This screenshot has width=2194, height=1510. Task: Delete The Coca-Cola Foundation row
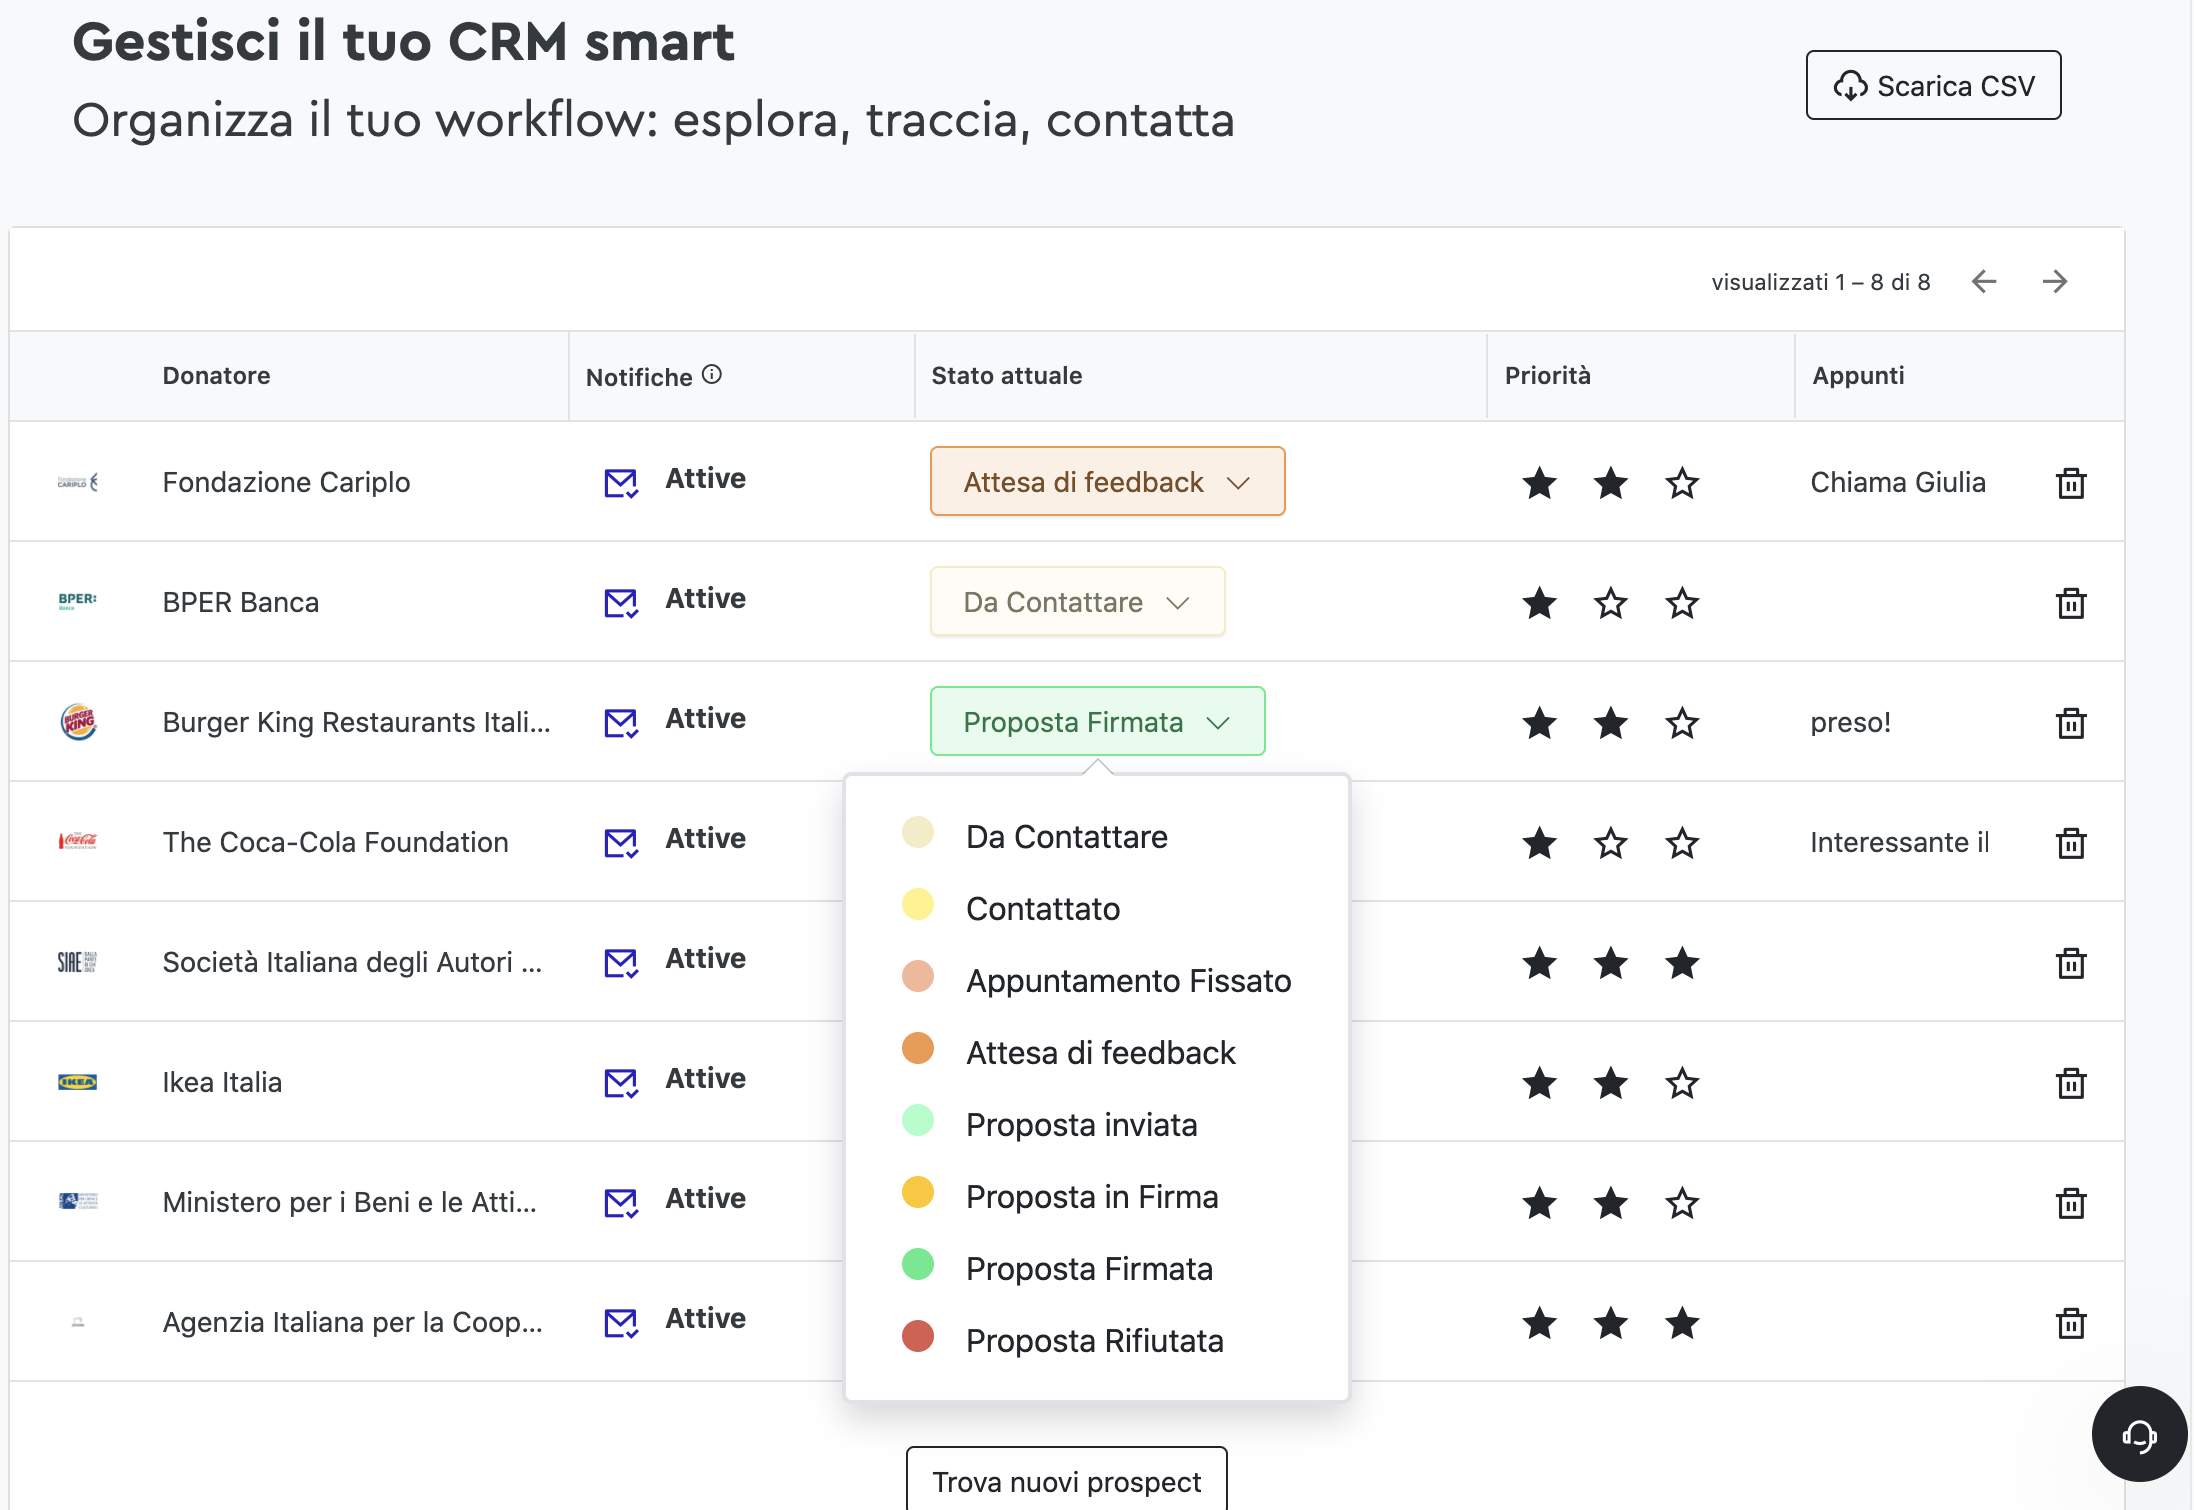[x=2070, y=843]
